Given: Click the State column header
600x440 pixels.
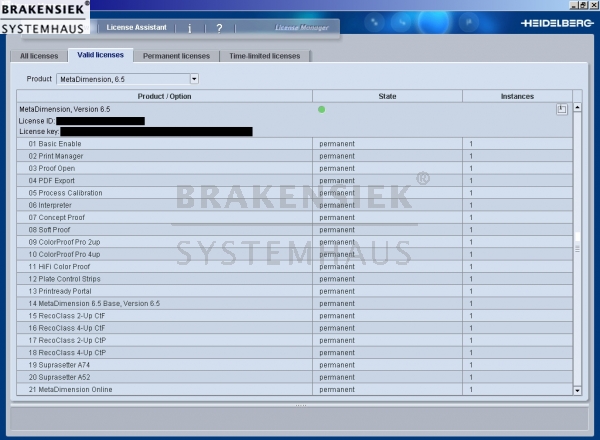Looking at the screenshot, I should click(387, 96).
